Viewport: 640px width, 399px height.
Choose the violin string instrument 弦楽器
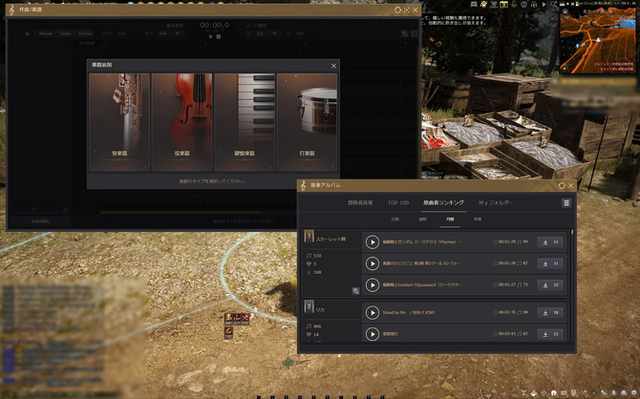(x=182, y=122)
